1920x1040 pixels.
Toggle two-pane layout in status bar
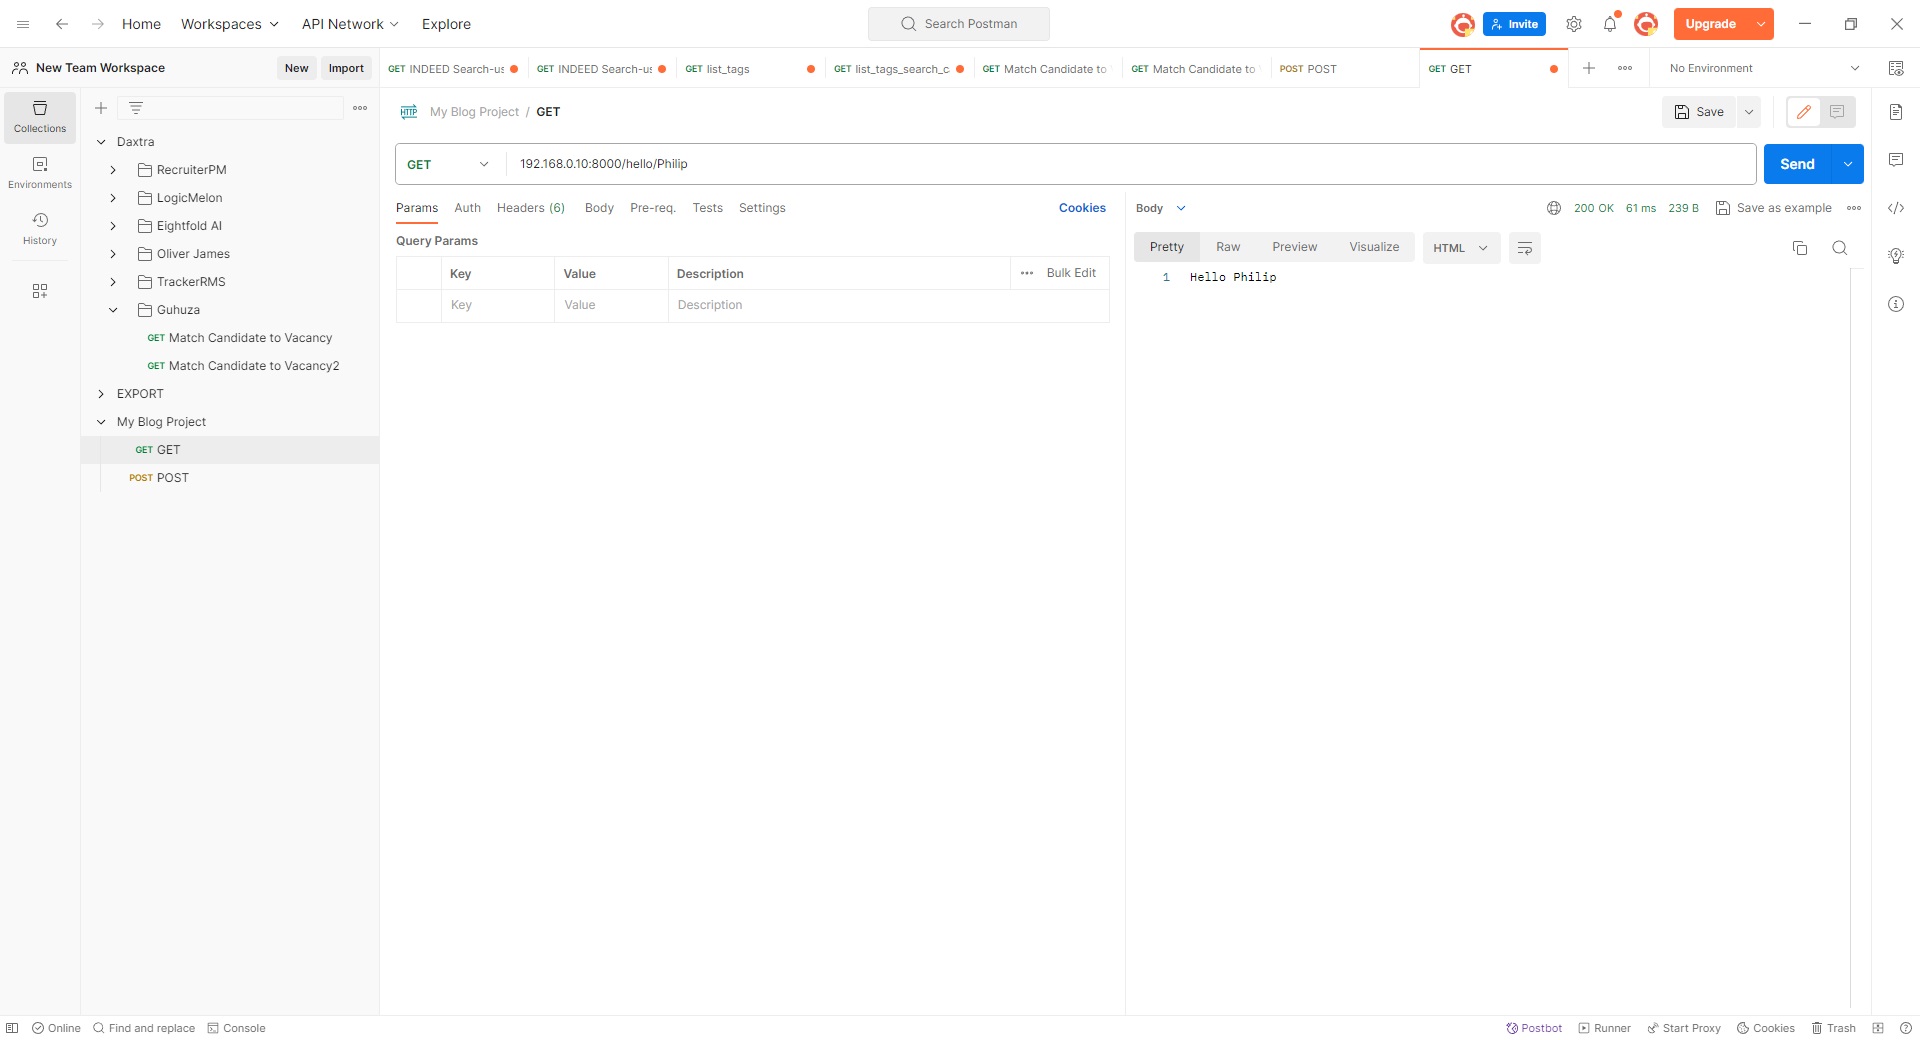click(x=1878, y=1028)
